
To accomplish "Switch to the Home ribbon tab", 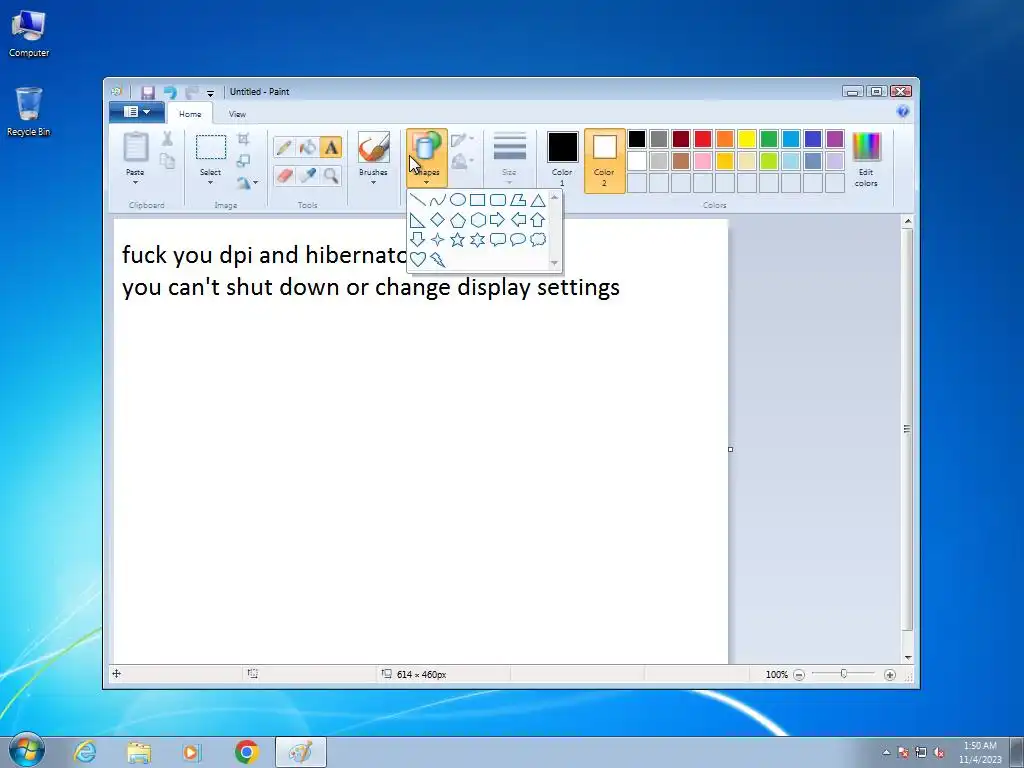I will click(190, 114).
